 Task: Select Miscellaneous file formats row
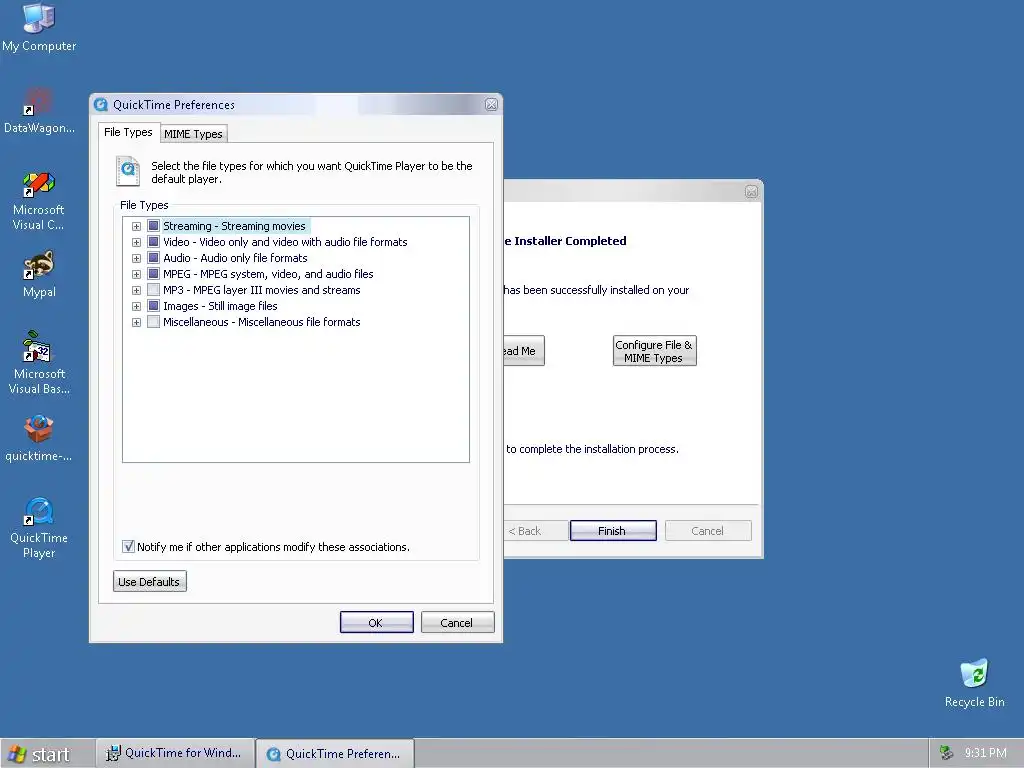[262, 322]
